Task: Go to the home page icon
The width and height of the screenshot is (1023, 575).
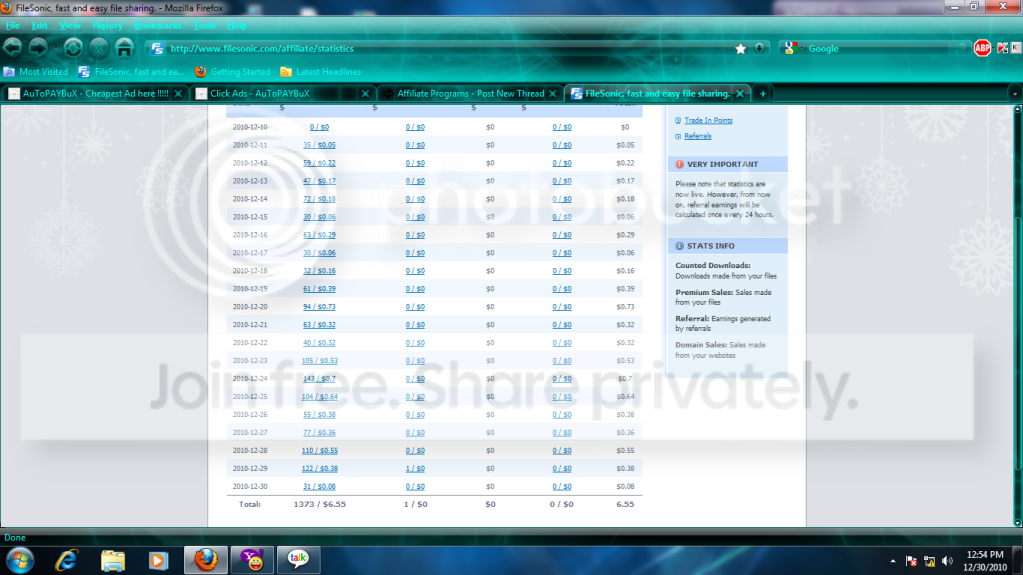Action: click(x=124, y=48)
